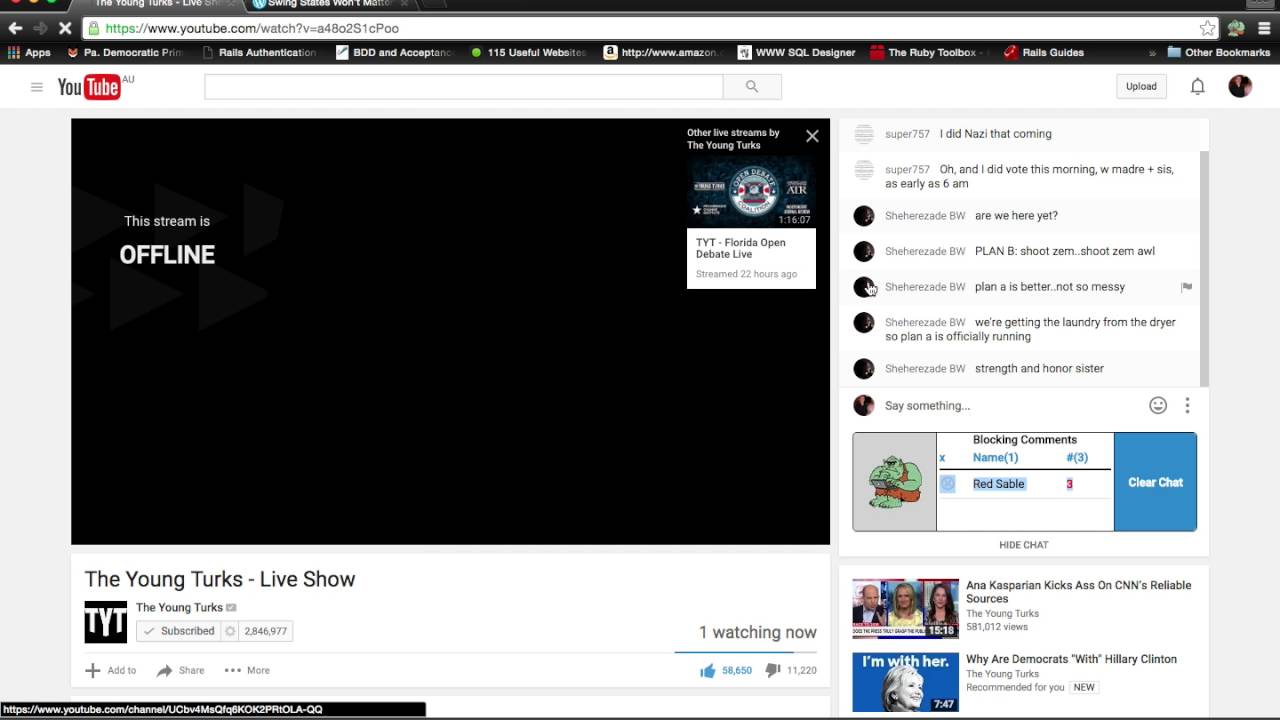Open Pa. Democratic Primary bookmark

[x=126, y=52]
